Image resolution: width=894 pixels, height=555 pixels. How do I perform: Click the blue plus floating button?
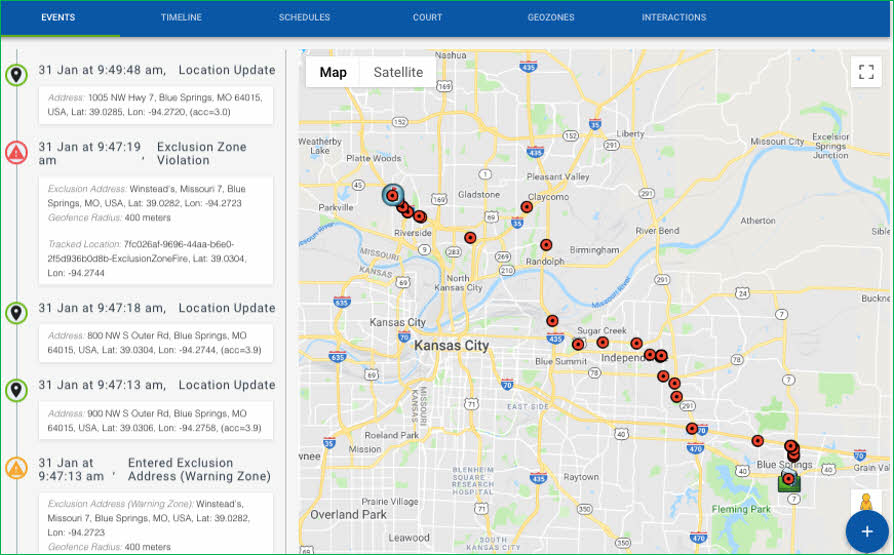pyautogui.click(x=867, y=531)
